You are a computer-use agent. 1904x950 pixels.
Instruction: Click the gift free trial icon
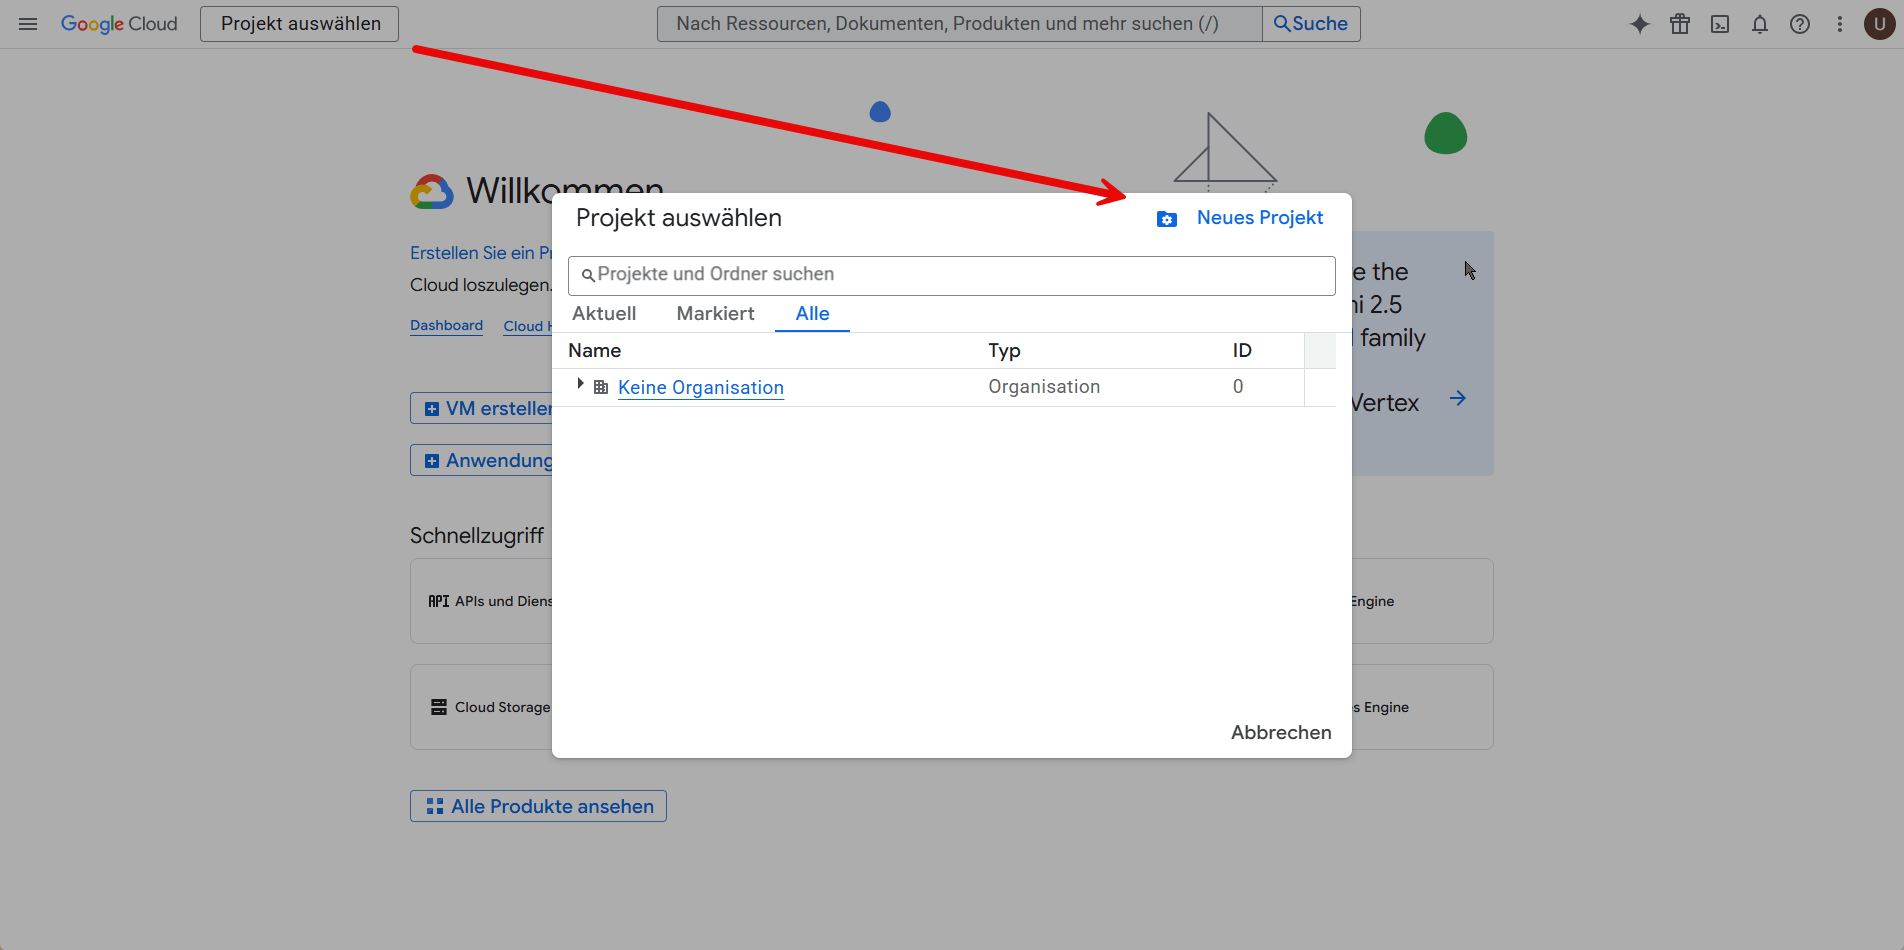point(1680,24)
